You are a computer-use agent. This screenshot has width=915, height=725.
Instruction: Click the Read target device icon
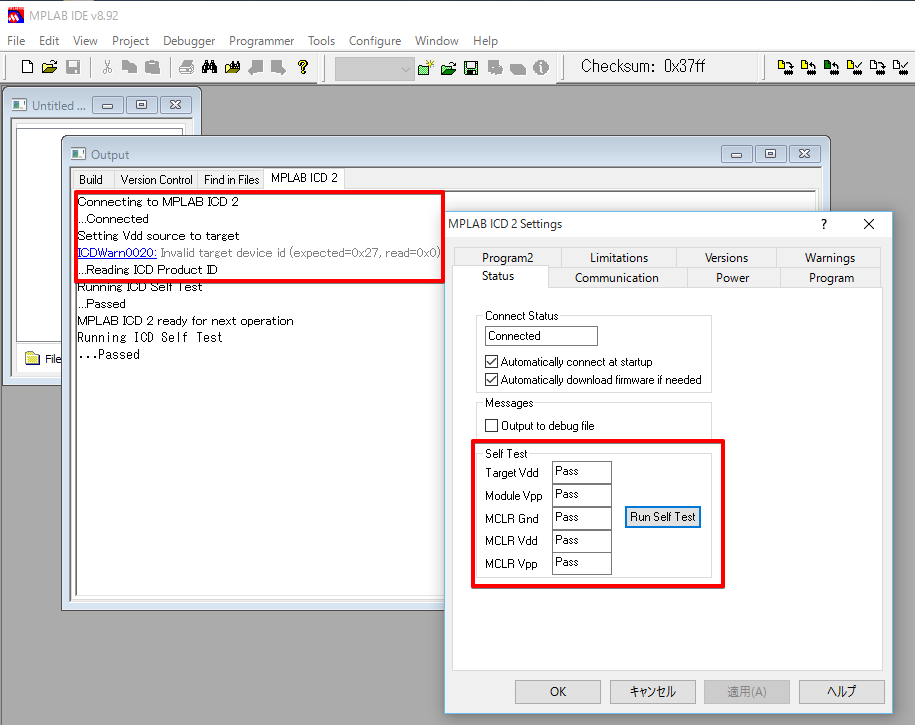click(808, 68)
